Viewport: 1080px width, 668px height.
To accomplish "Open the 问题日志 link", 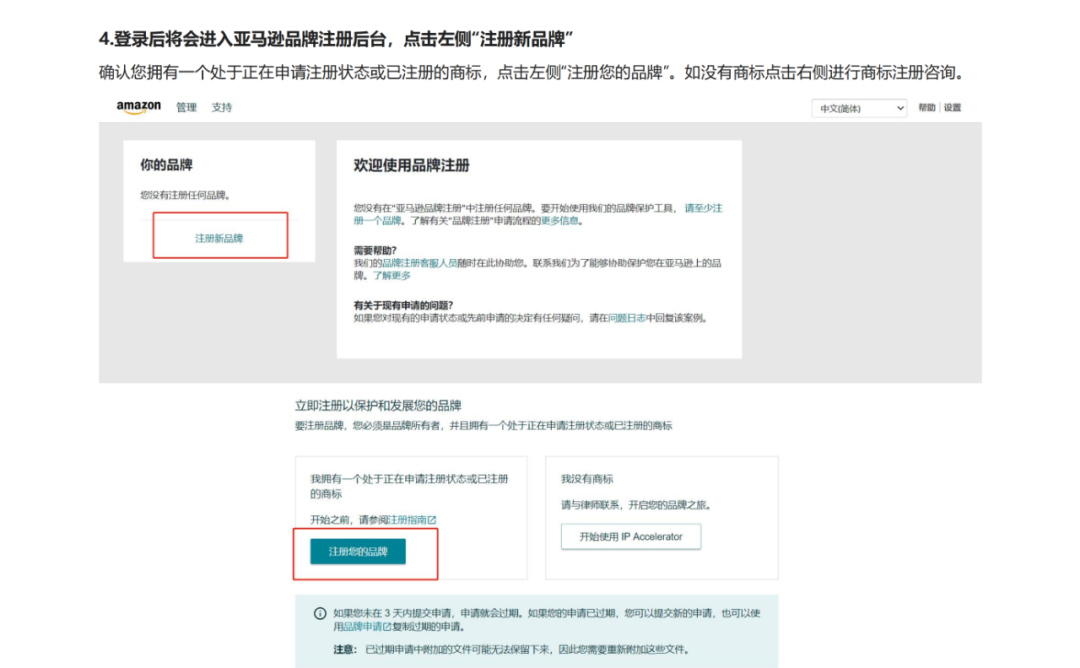I will [x=627, y=318].
